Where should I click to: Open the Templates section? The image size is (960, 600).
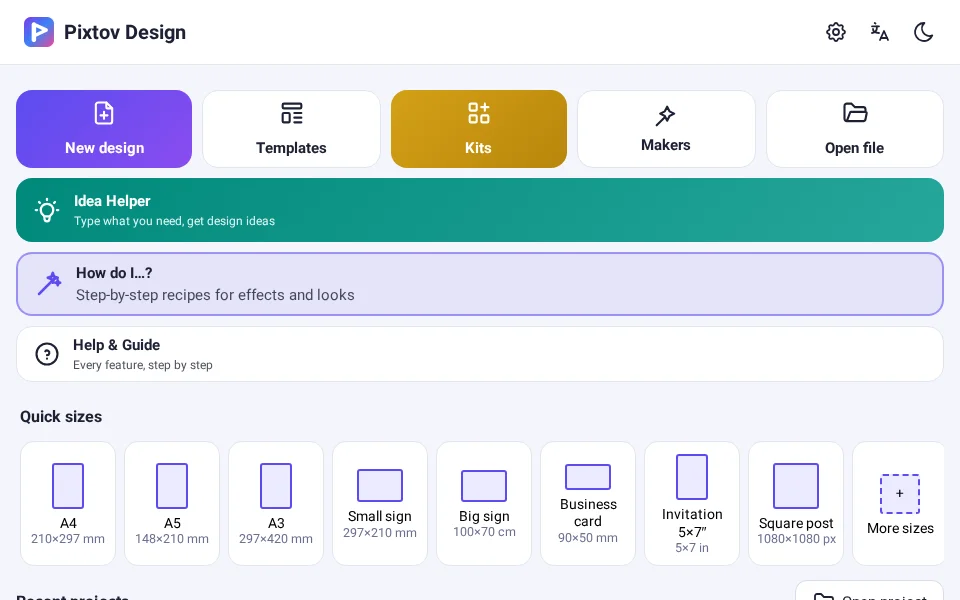(x=291, y=129)
